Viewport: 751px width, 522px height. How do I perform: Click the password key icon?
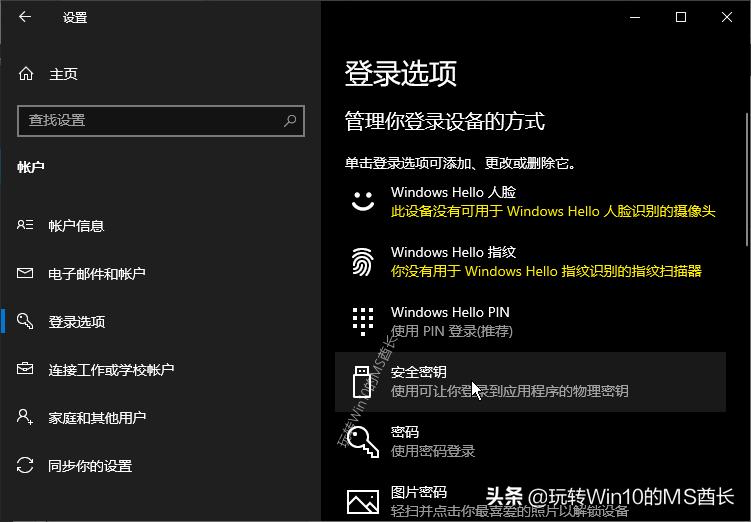[363, 442]
